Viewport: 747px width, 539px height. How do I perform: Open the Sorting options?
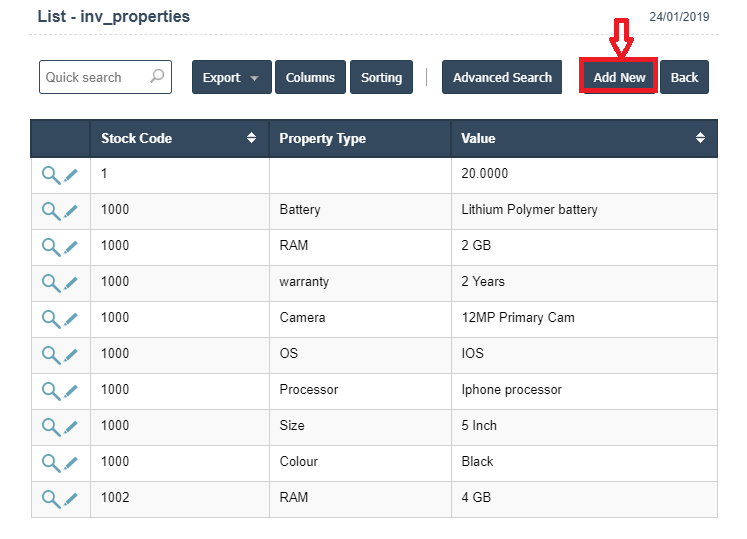pos(381,78)
